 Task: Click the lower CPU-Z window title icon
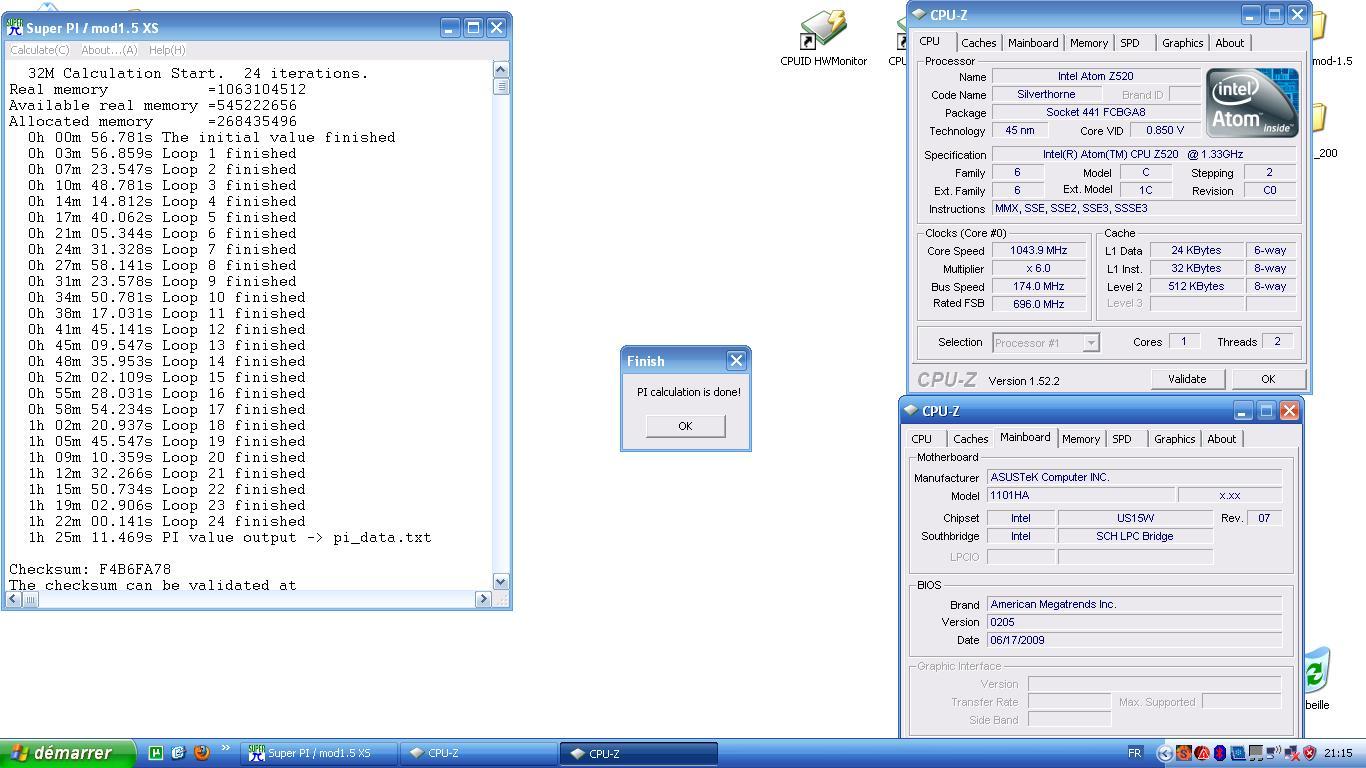911,411
